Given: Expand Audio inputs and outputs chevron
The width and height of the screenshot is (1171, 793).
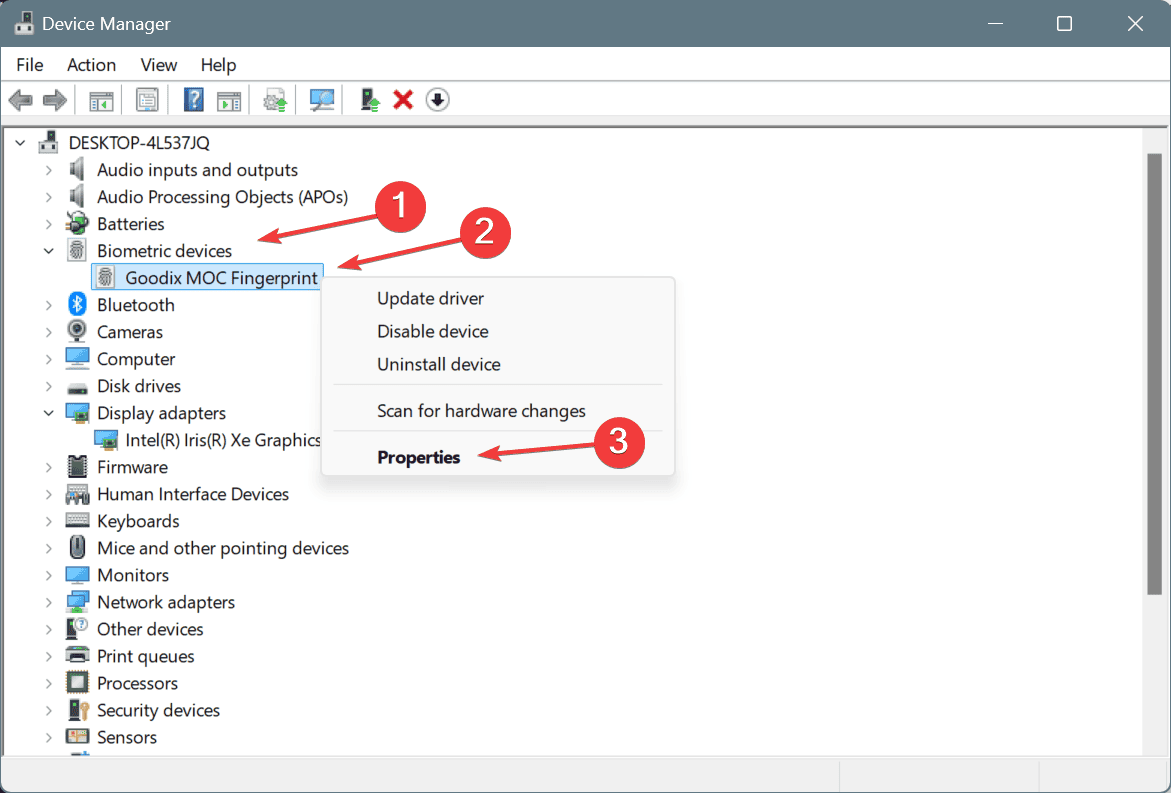Looking at the screenshot, I should coord(49,170).
